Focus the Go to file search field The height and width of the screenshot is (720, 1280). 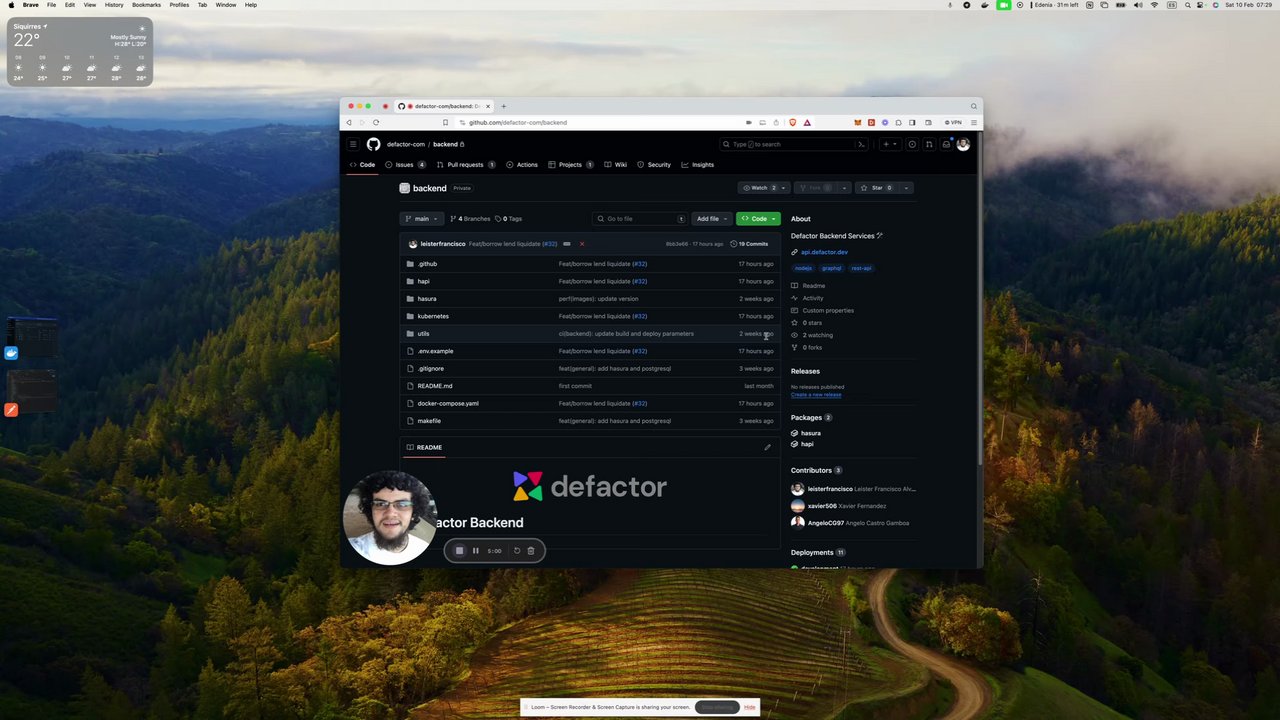[640, 218]
